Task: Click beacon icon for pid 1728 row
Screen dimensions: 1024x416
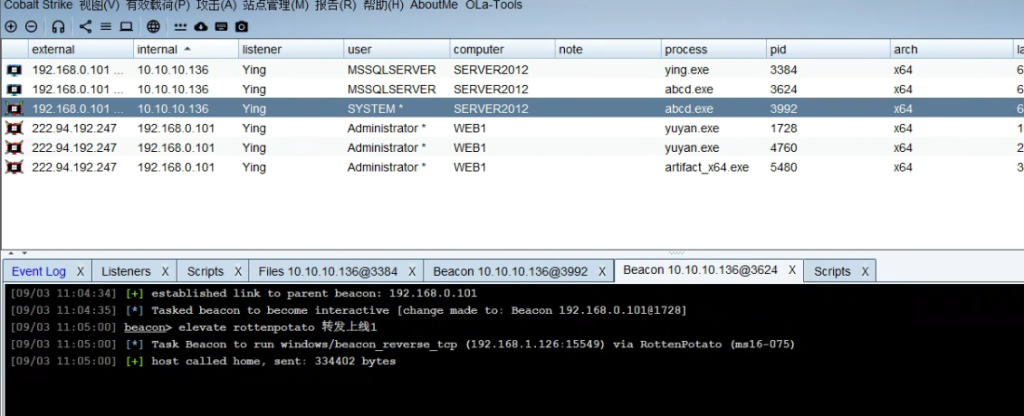Action: tap(14, 129)
